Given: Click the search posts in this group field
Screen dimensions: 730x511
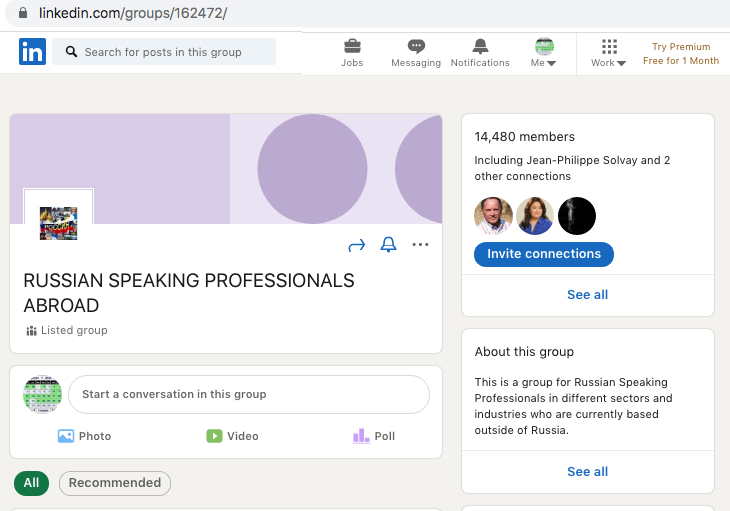Looking at the screenshot, I should click(164, 52).
